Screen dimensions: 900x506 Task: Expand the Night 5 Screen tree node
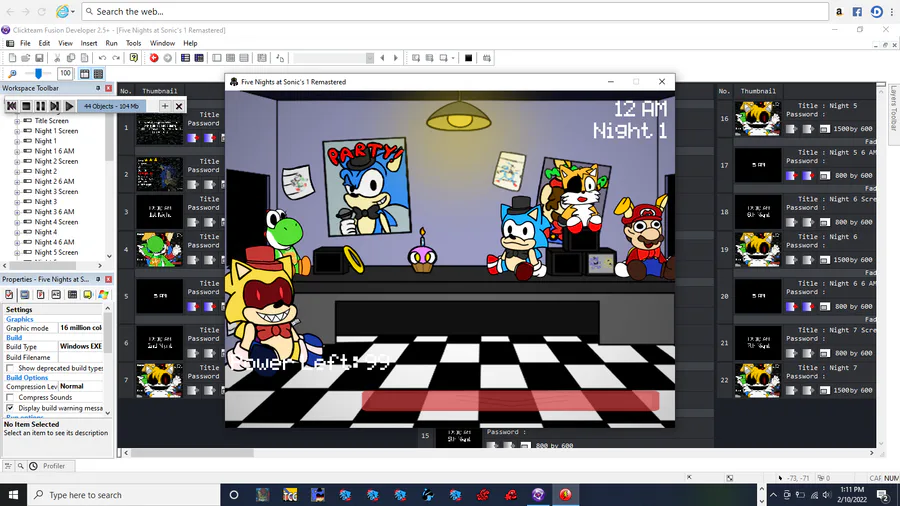coord(17,253)
